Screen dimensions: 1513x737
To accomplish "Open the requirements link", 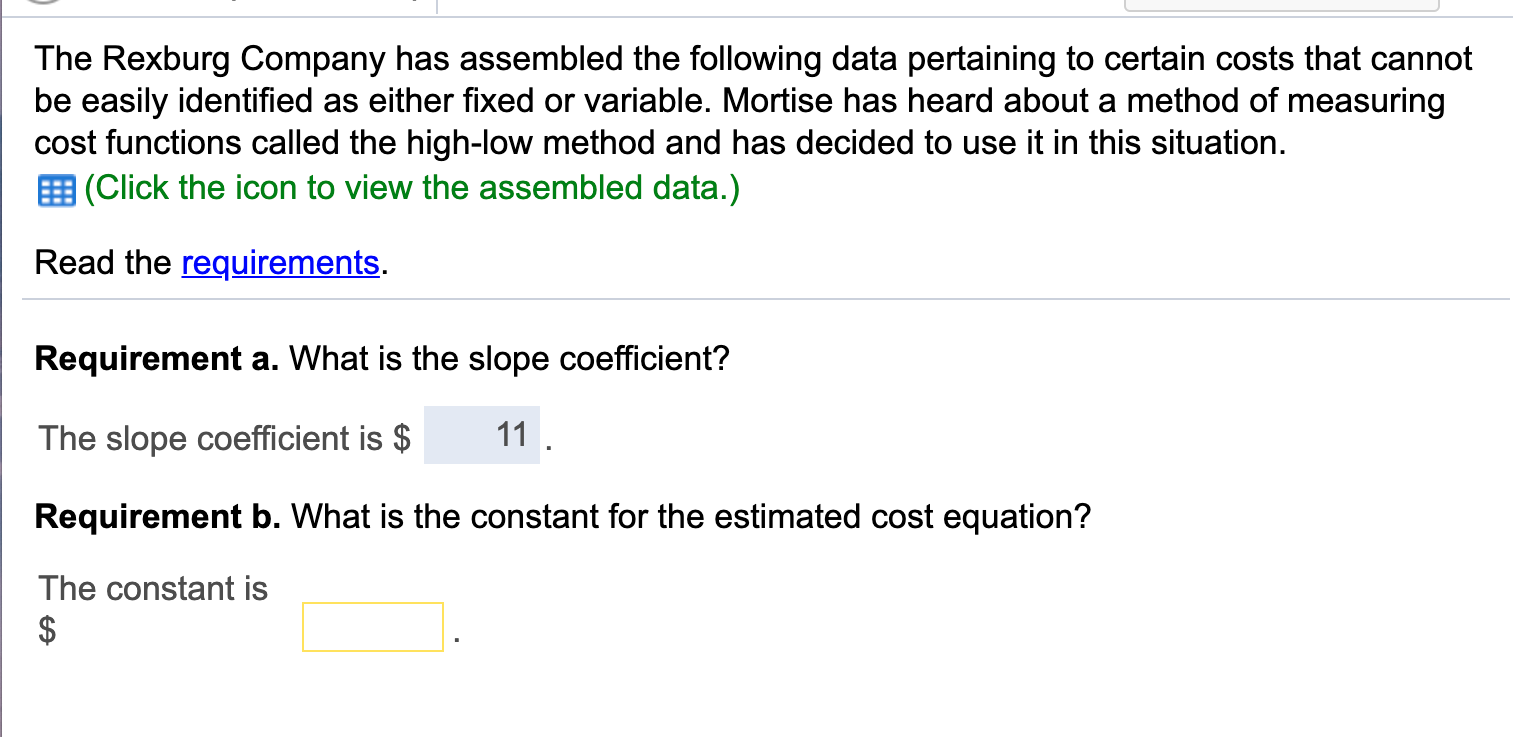I will click(280, 263).
